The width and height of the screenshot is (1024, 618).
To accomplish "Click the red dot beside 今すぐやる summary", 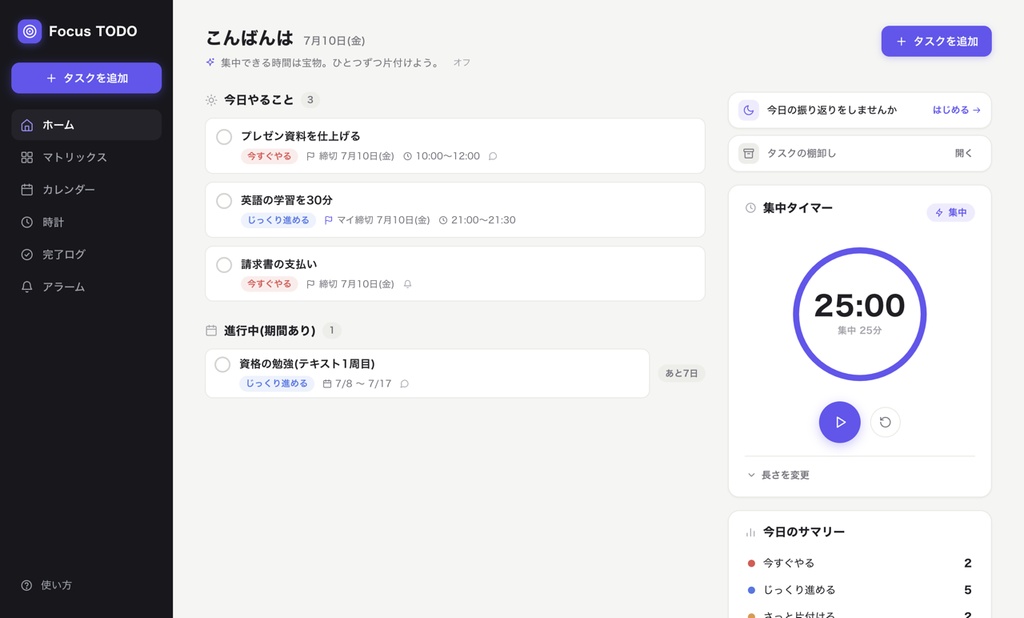I will 751,563.
